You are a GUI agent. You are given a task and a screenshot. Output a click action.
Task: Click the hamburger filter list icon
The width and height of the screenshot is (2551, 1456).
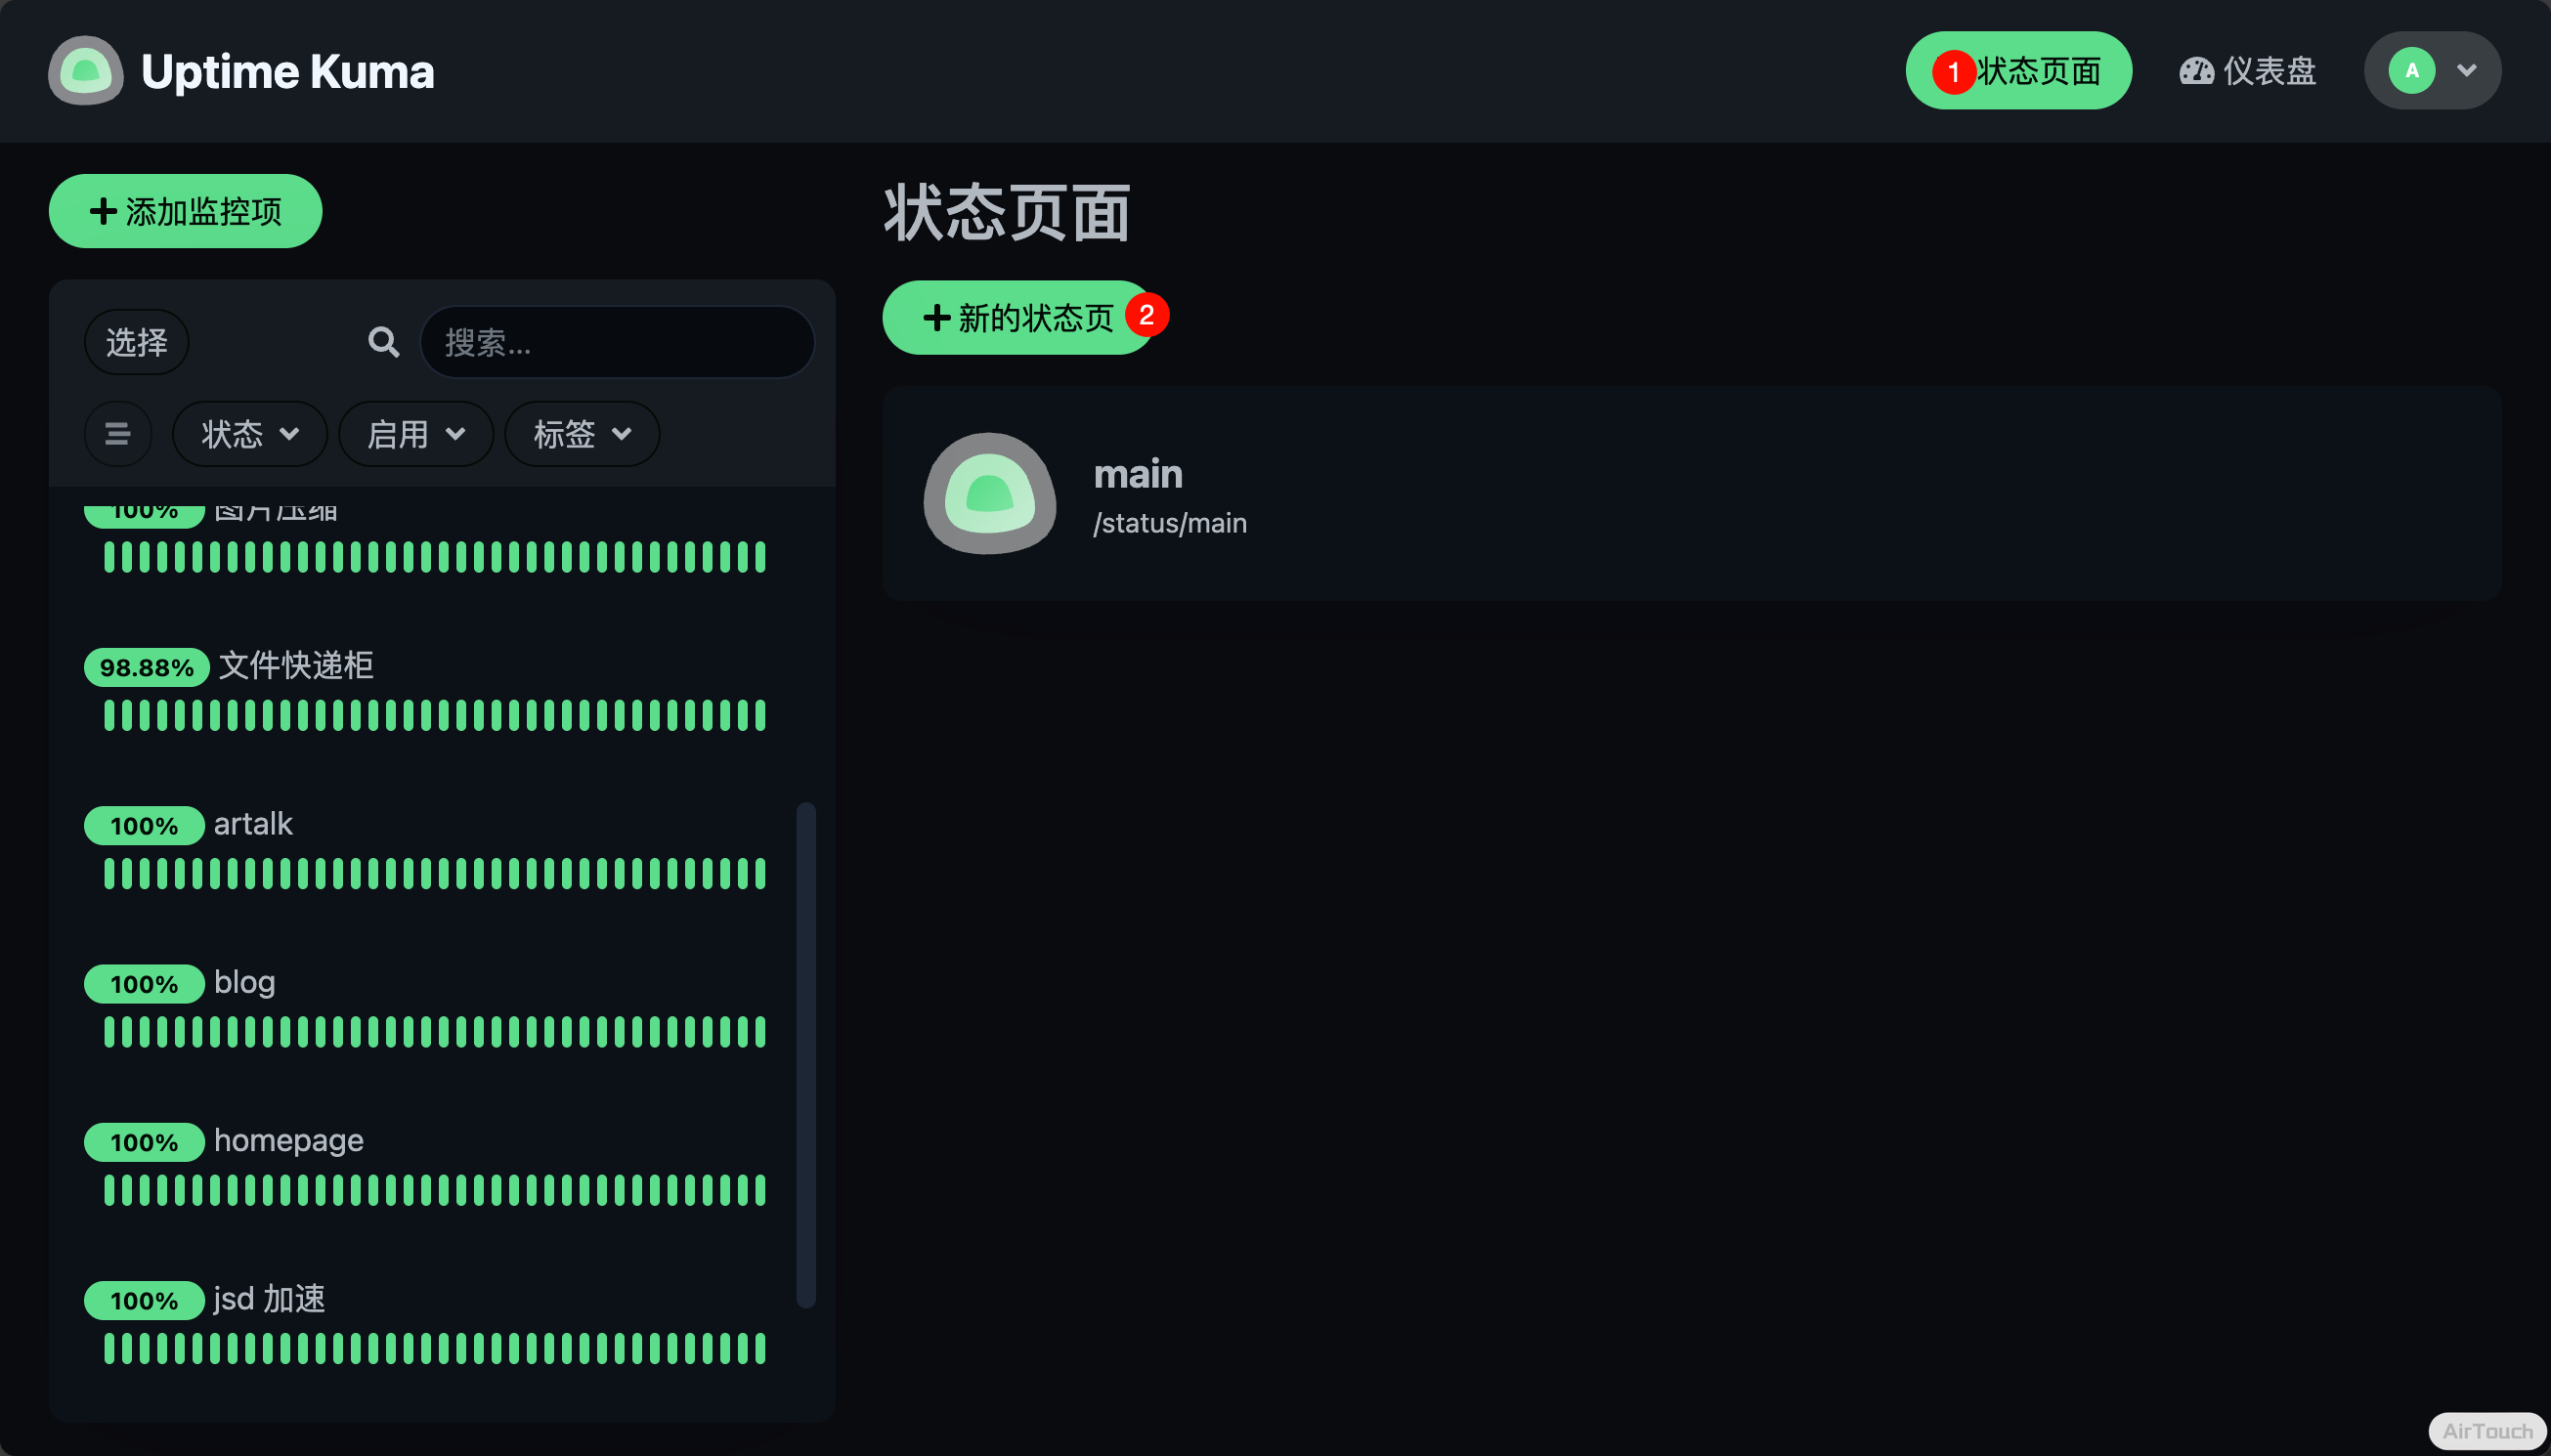tap(118, 434)
